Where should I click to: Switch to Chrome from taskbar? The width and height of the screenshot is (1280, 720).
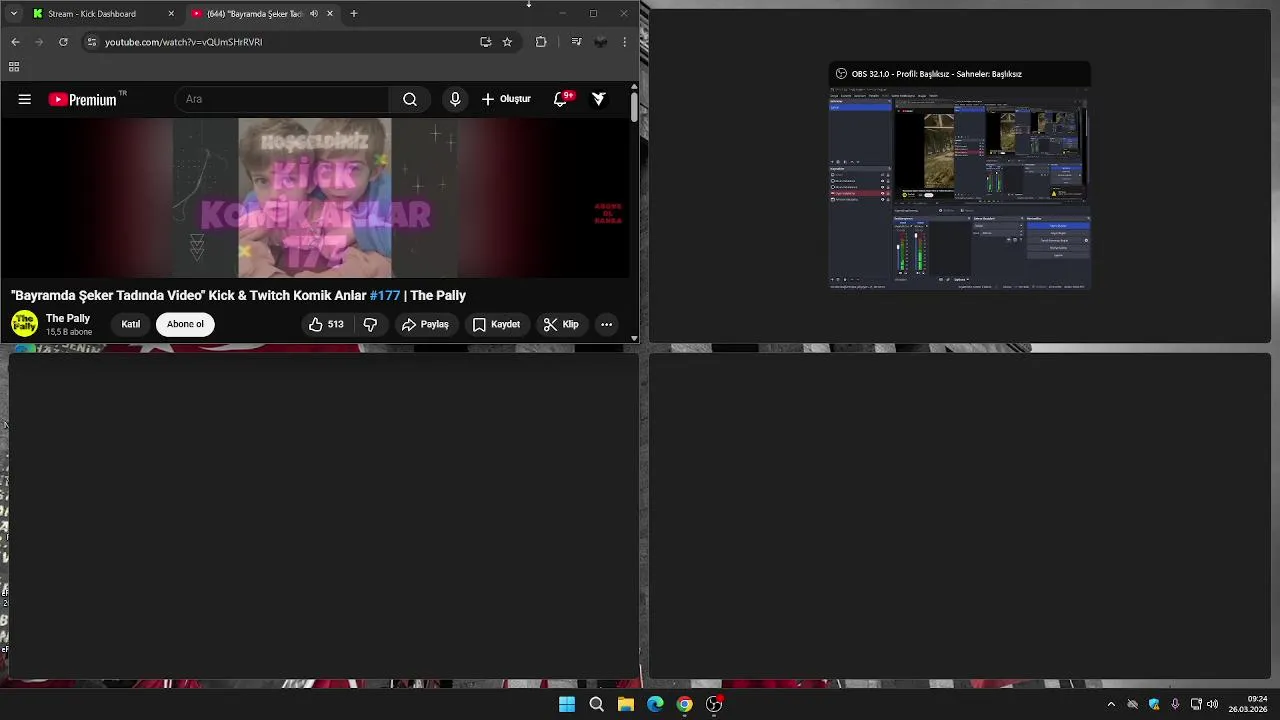[684, 704]
